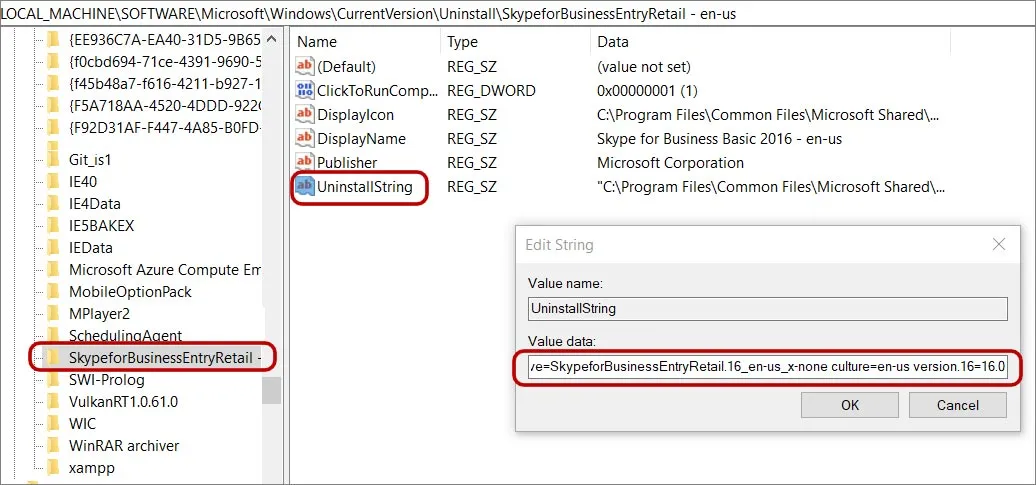Click the ClickToRunComp DWORD binary icon
The image size is (1036, 485).
(x=305, y=91)
